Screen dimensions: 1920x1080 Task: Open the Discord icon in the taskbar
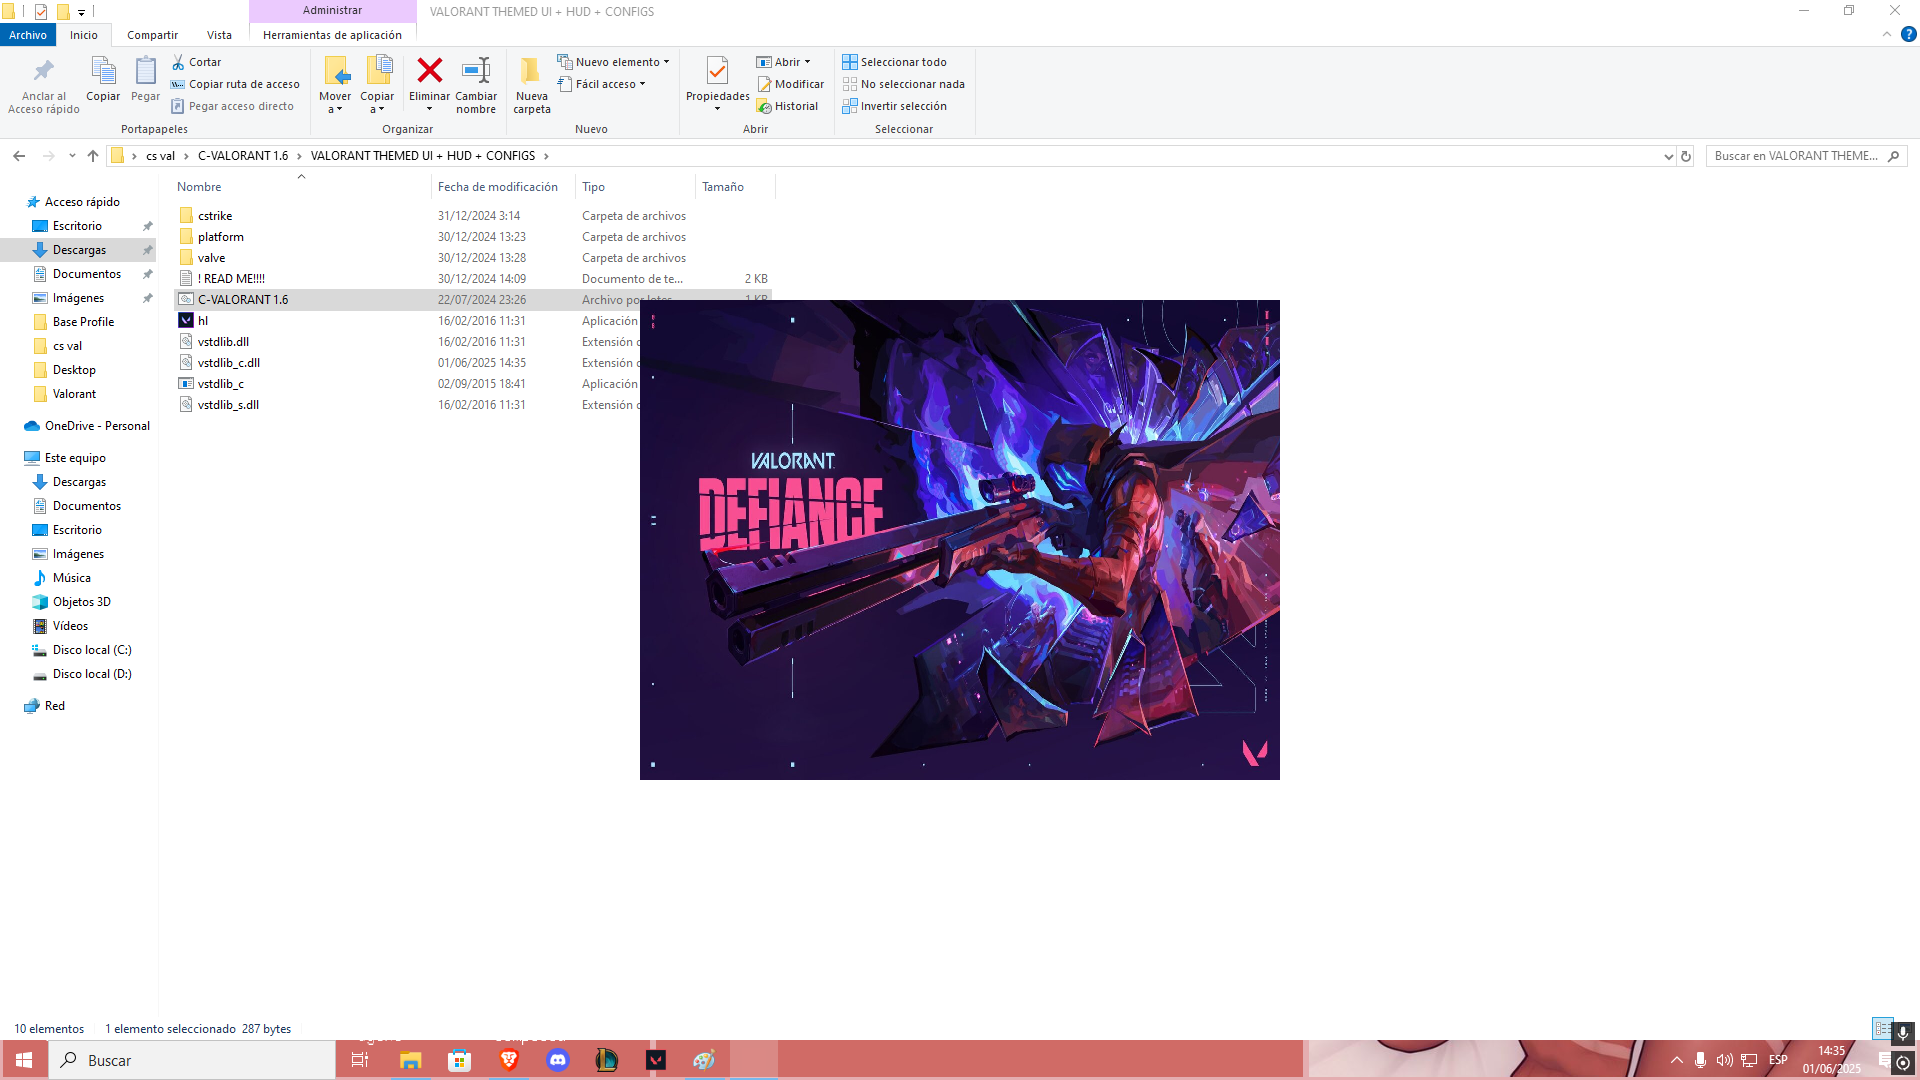558,1060
